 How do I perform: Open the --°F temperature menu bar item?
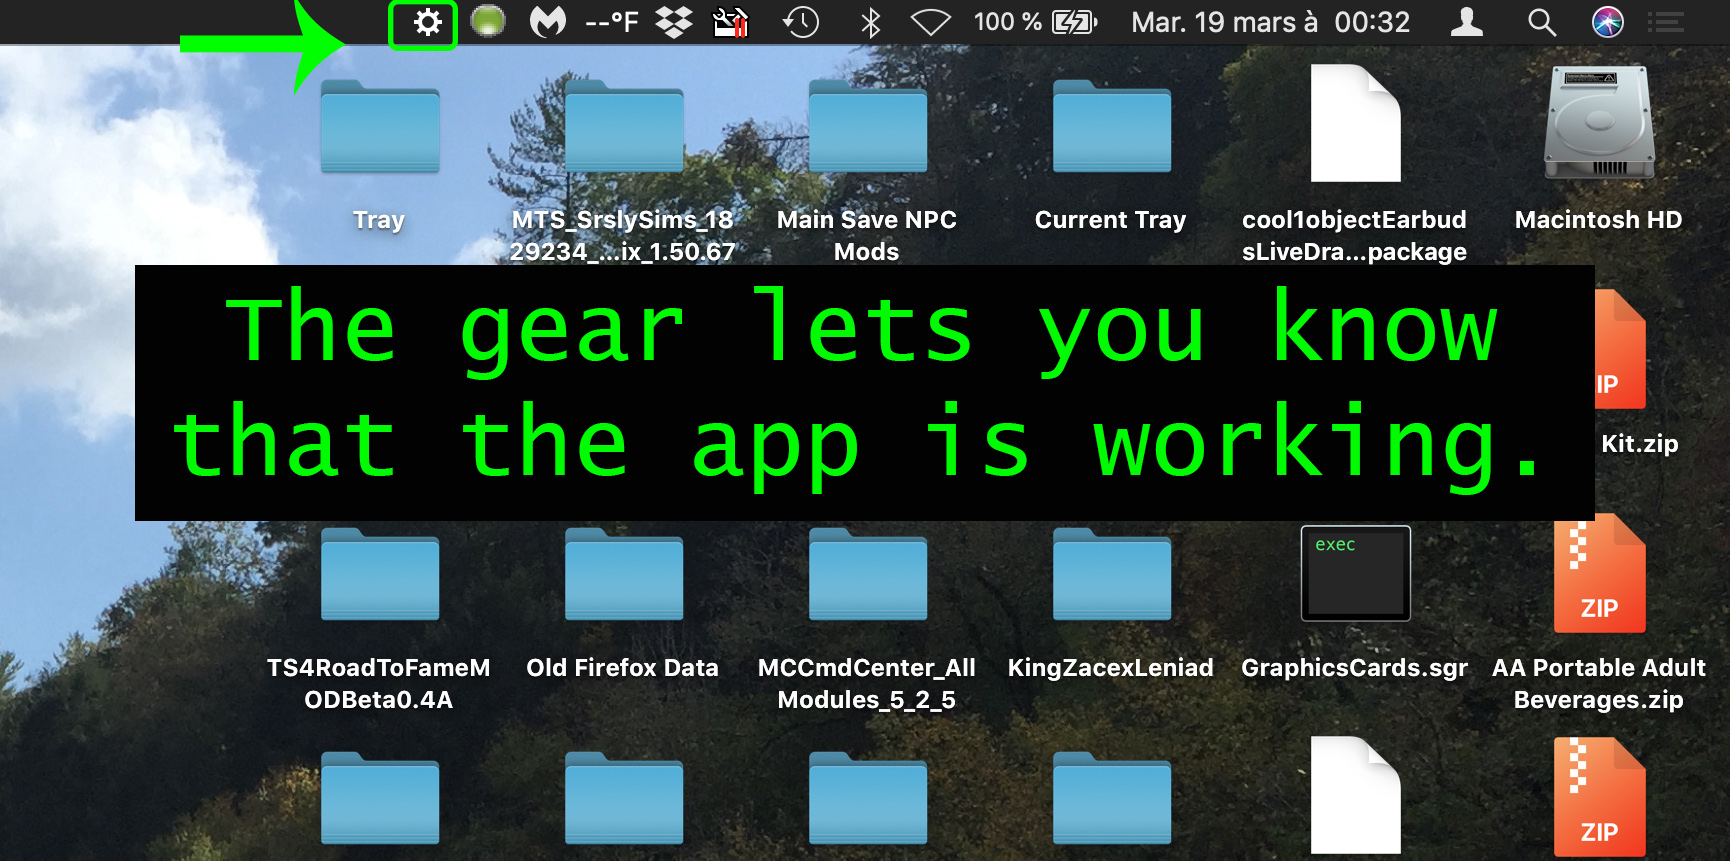[x=611, y=22]
